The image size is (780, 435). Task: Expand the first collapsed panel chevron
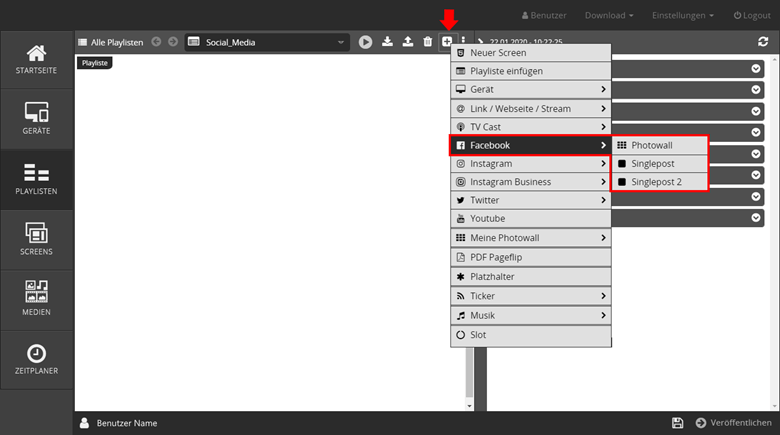(x=756, y=68)
